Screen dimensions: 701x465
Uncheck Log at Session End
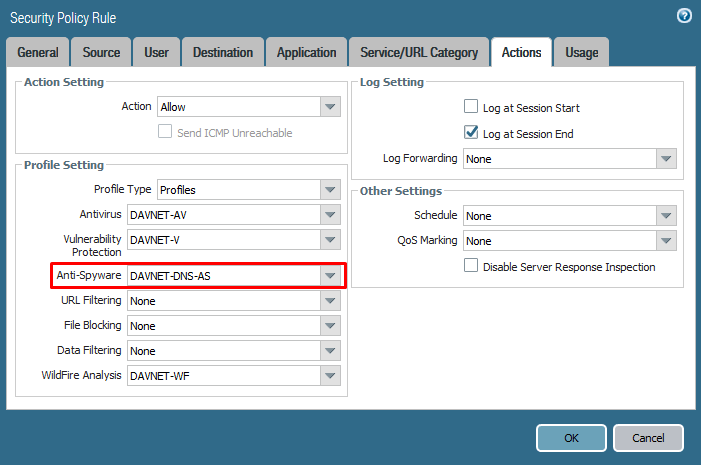pyautogui.click(x=471, y=133)
